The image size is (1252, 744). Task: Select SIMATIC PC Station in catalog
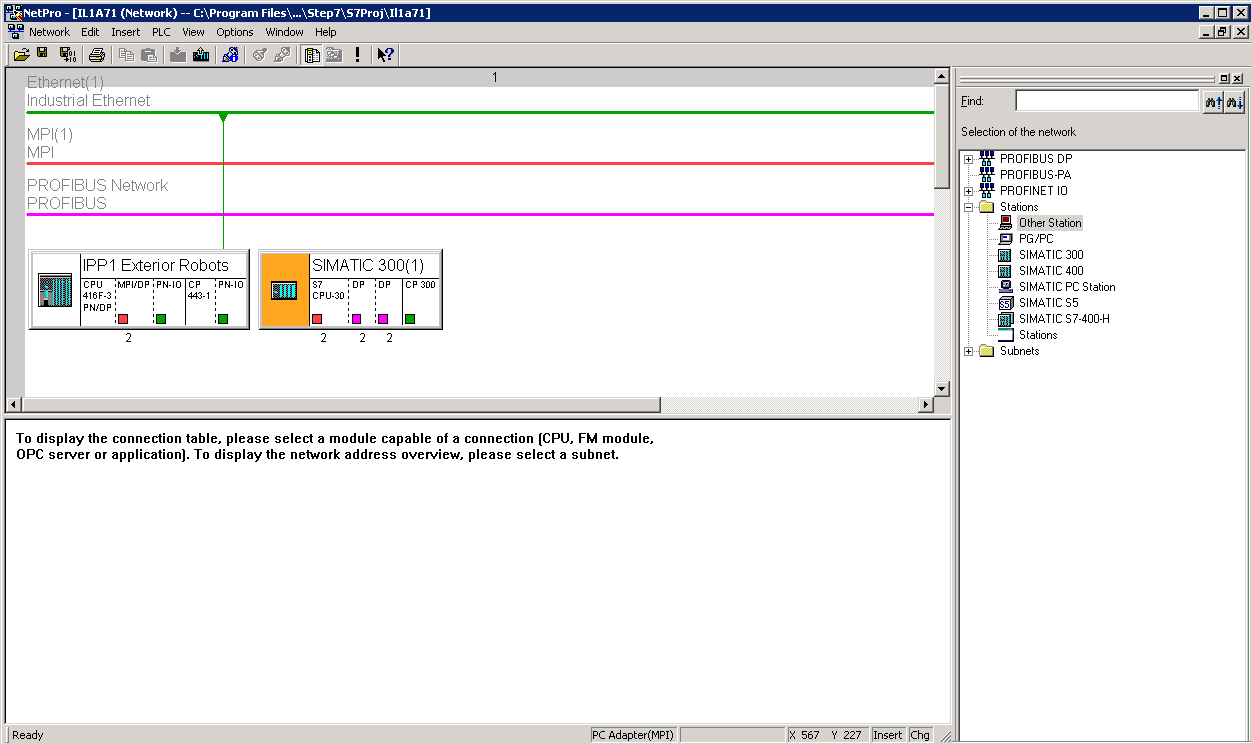click(x=1066, y=287)
